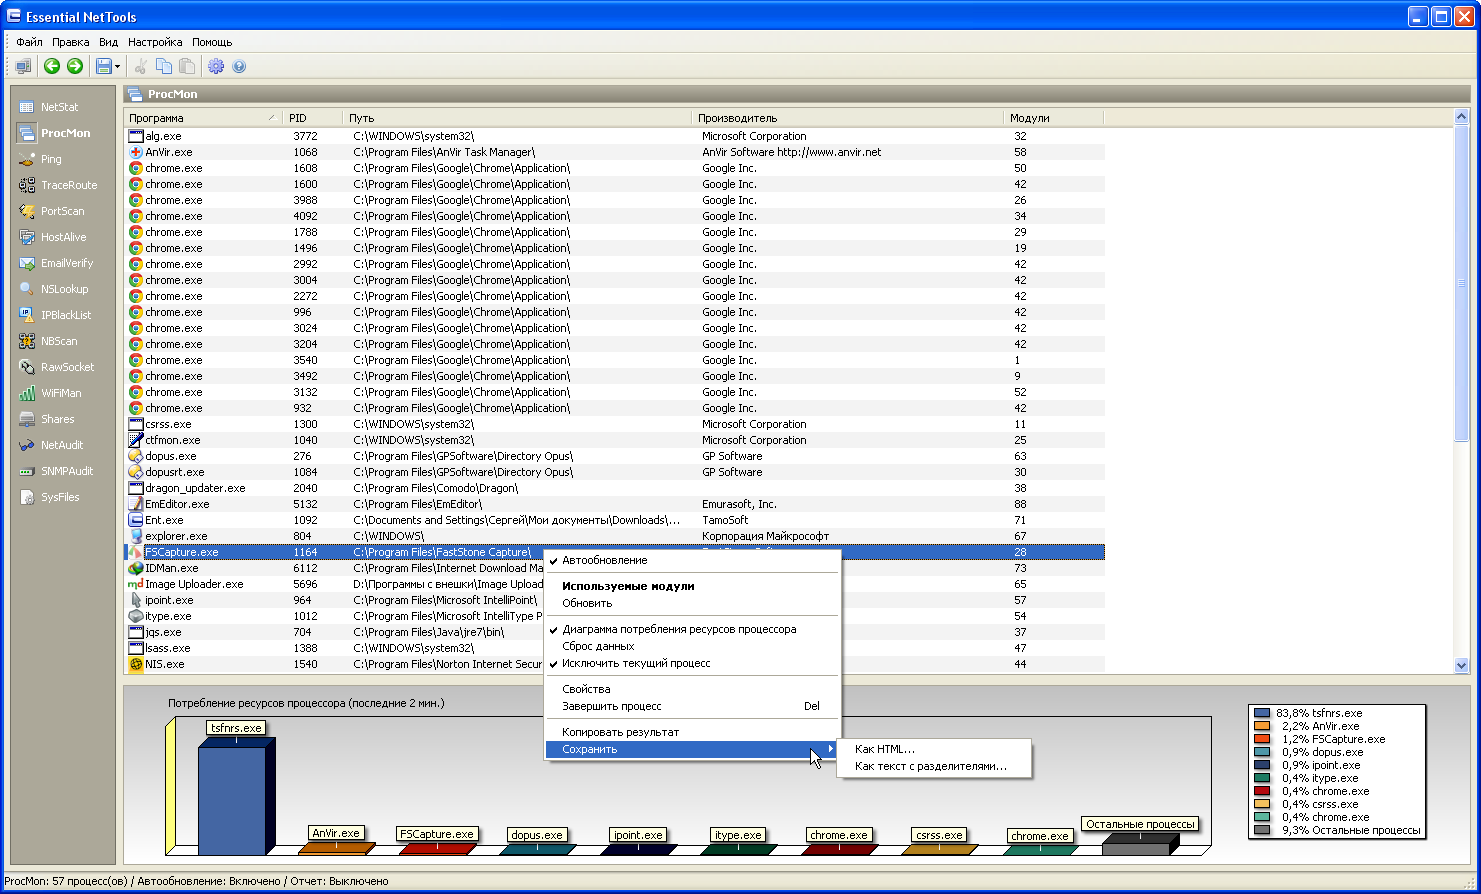
Task: Open Свойства from the context menu
Action: click(692, 689)
